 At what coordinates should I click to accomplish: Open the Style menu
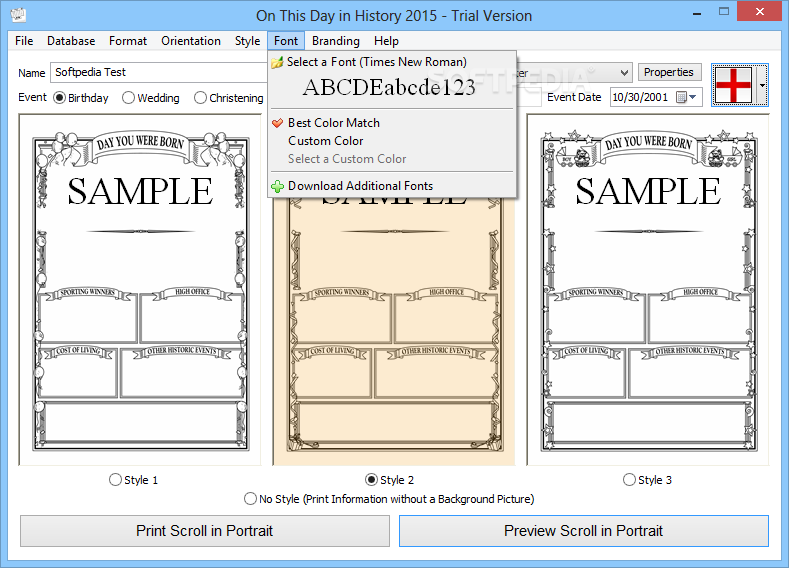[248, 41]
